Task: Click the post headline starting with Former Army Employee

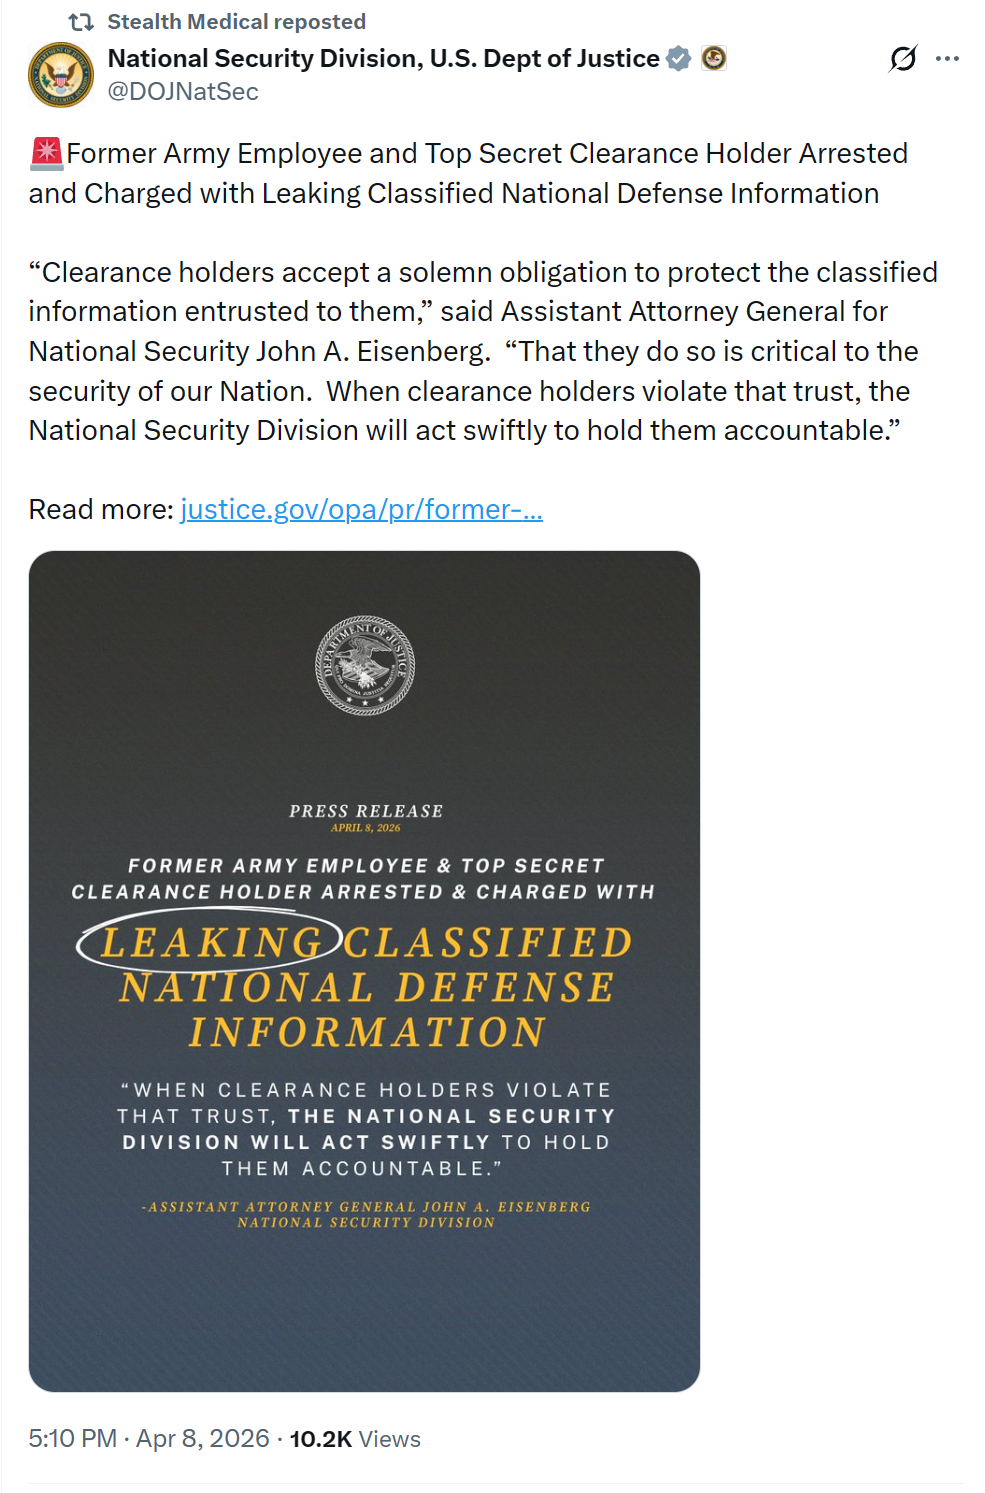Action: tap(470, 173)
